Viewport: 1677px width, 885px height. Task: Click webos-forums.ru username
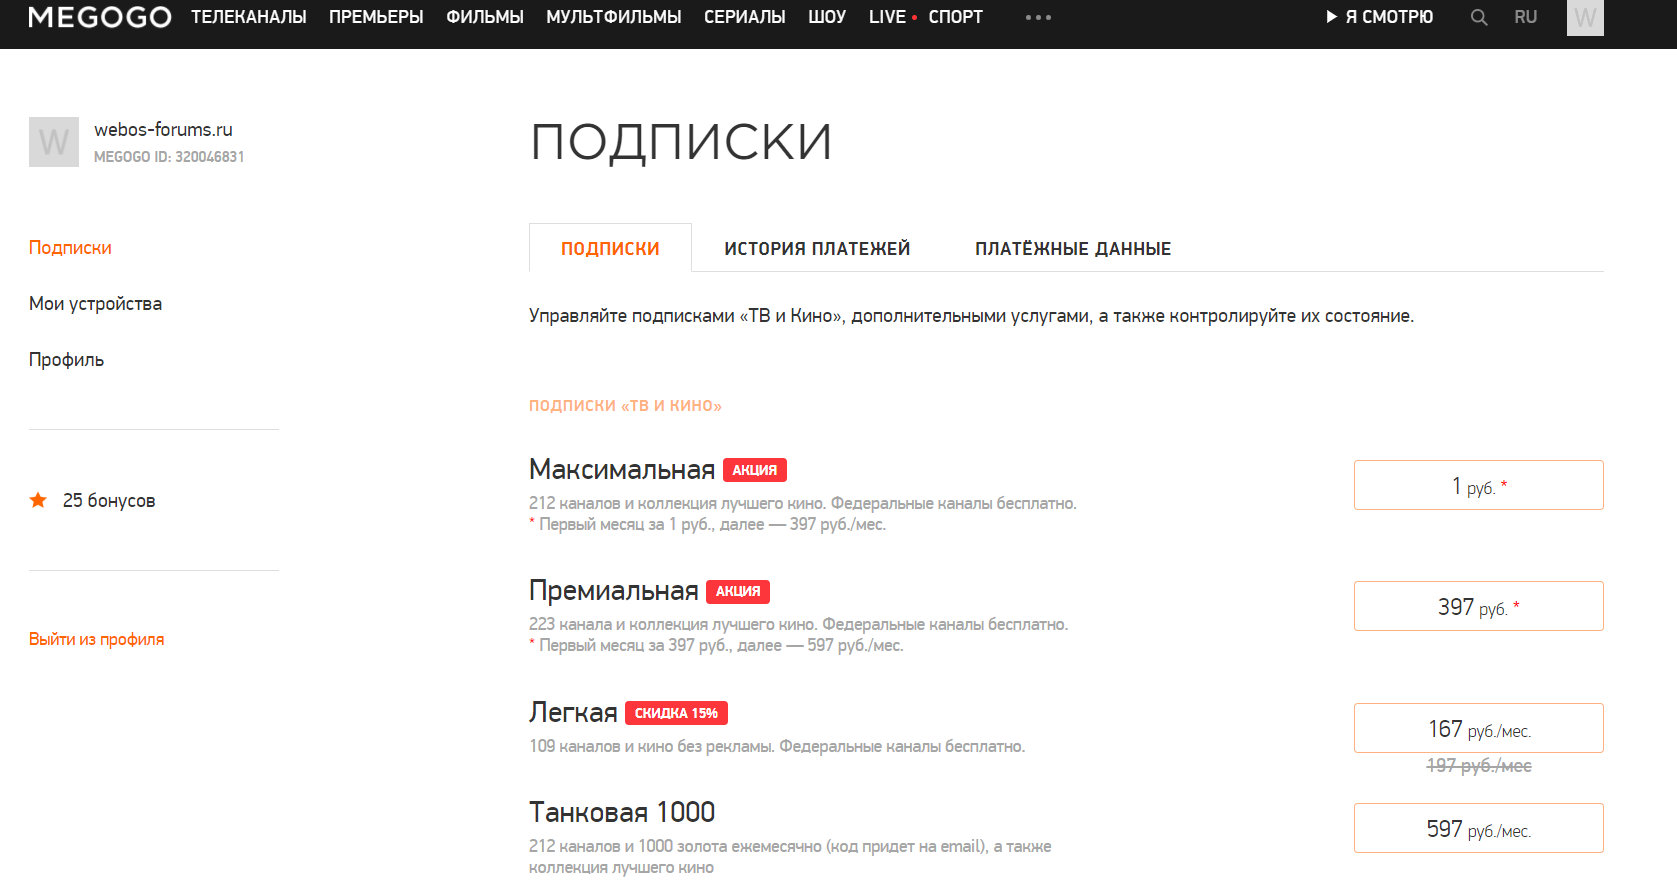coord(163,129)
